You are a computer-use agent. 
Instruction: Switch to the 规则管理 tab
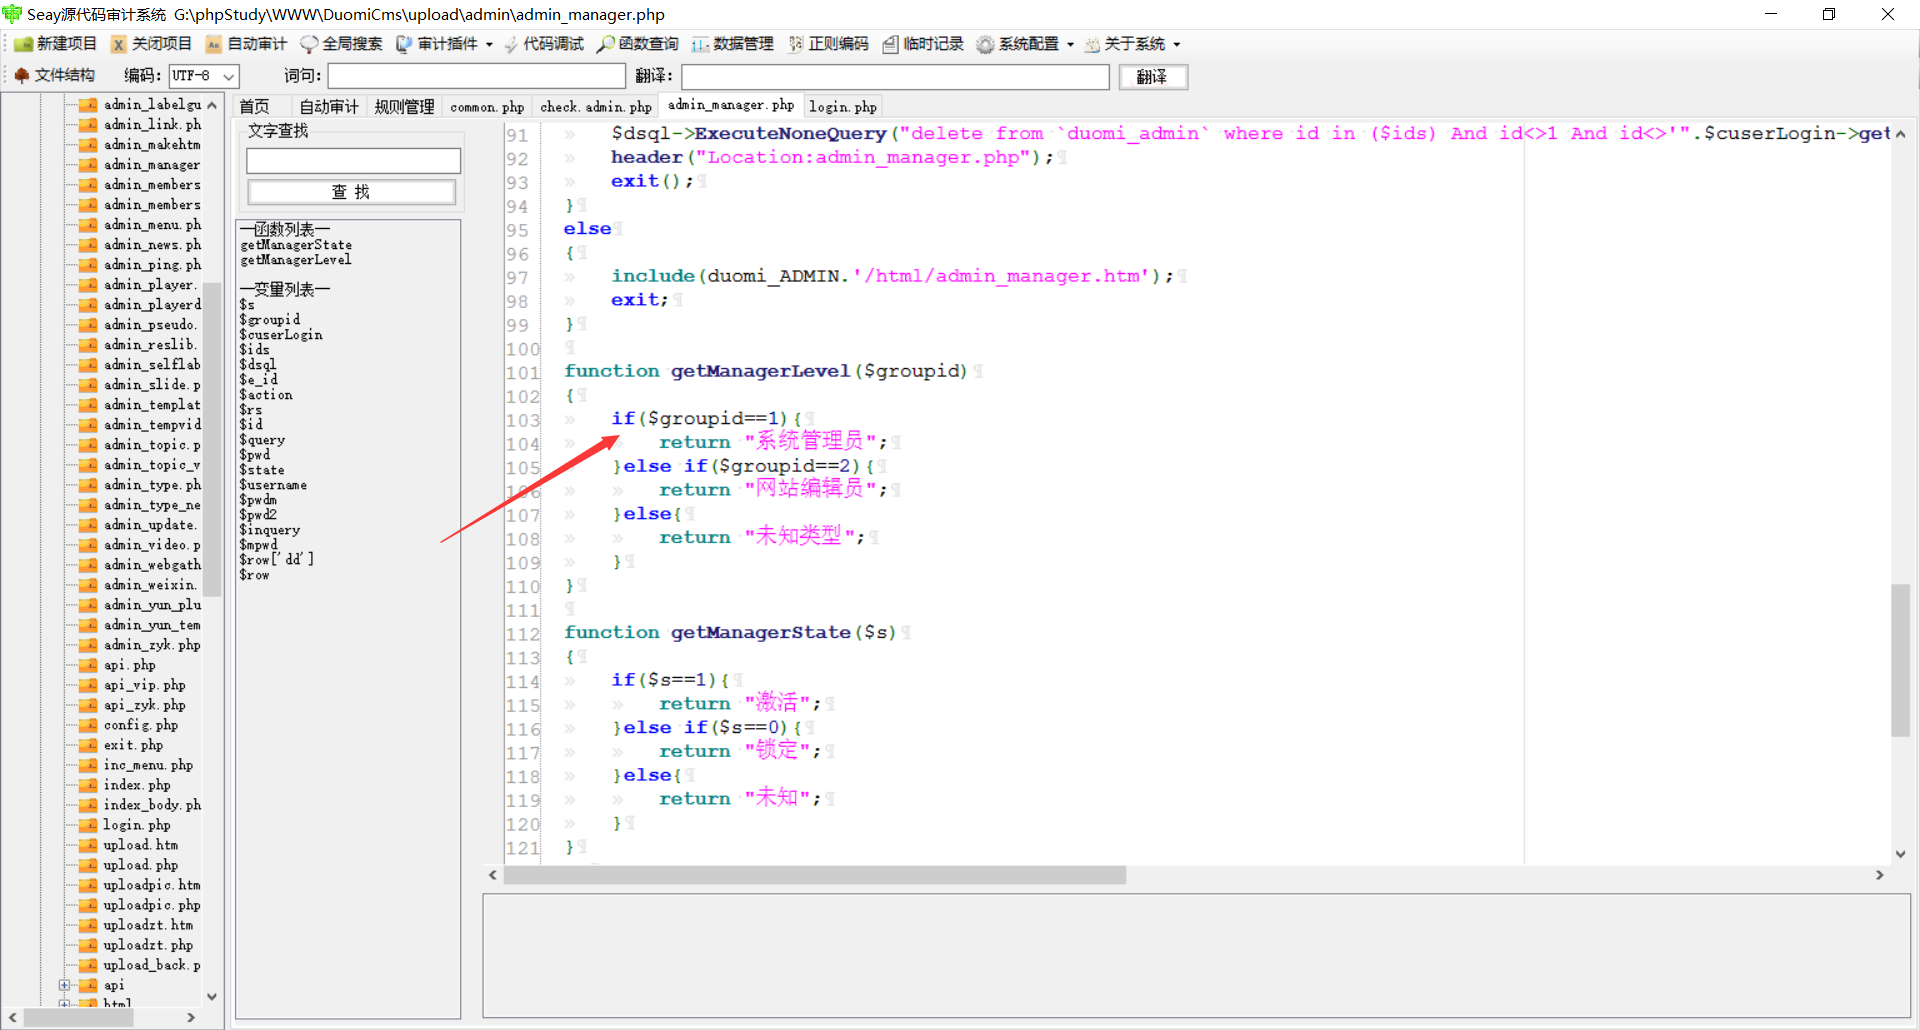(x=404, y=106)
